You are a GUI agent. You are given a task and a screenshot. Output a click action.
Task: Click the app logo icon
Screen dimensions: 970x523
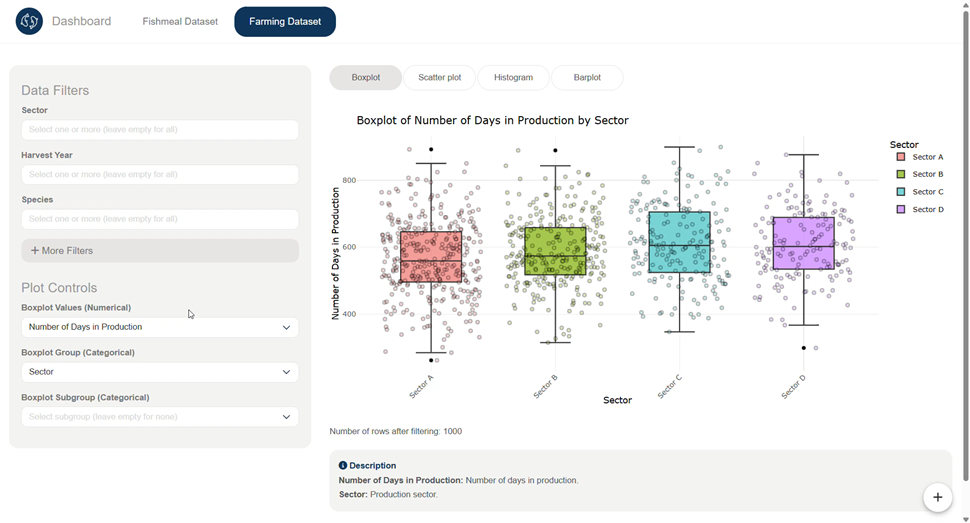point(29,21)
